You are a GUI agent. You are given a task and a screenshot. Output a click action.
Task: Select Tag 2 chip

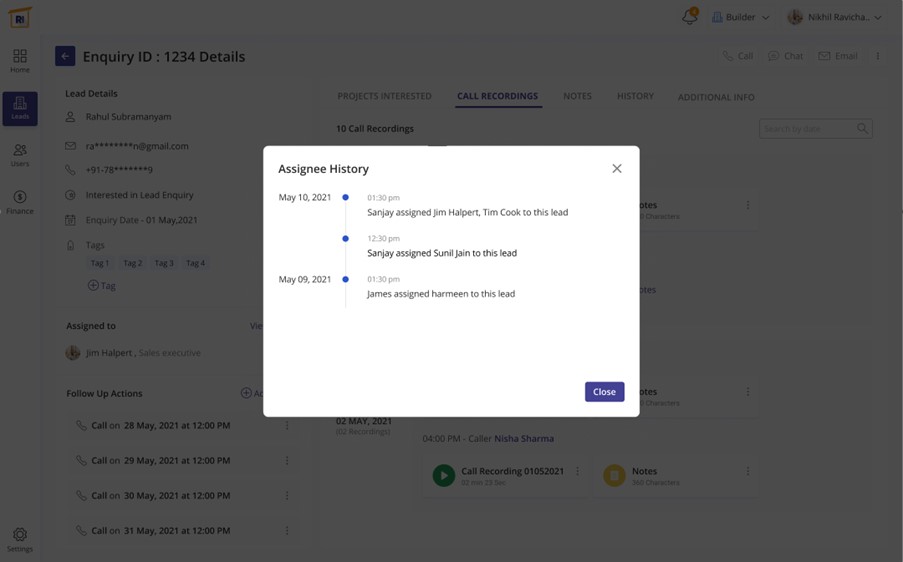pyautogui.click(x=132, y=263)
